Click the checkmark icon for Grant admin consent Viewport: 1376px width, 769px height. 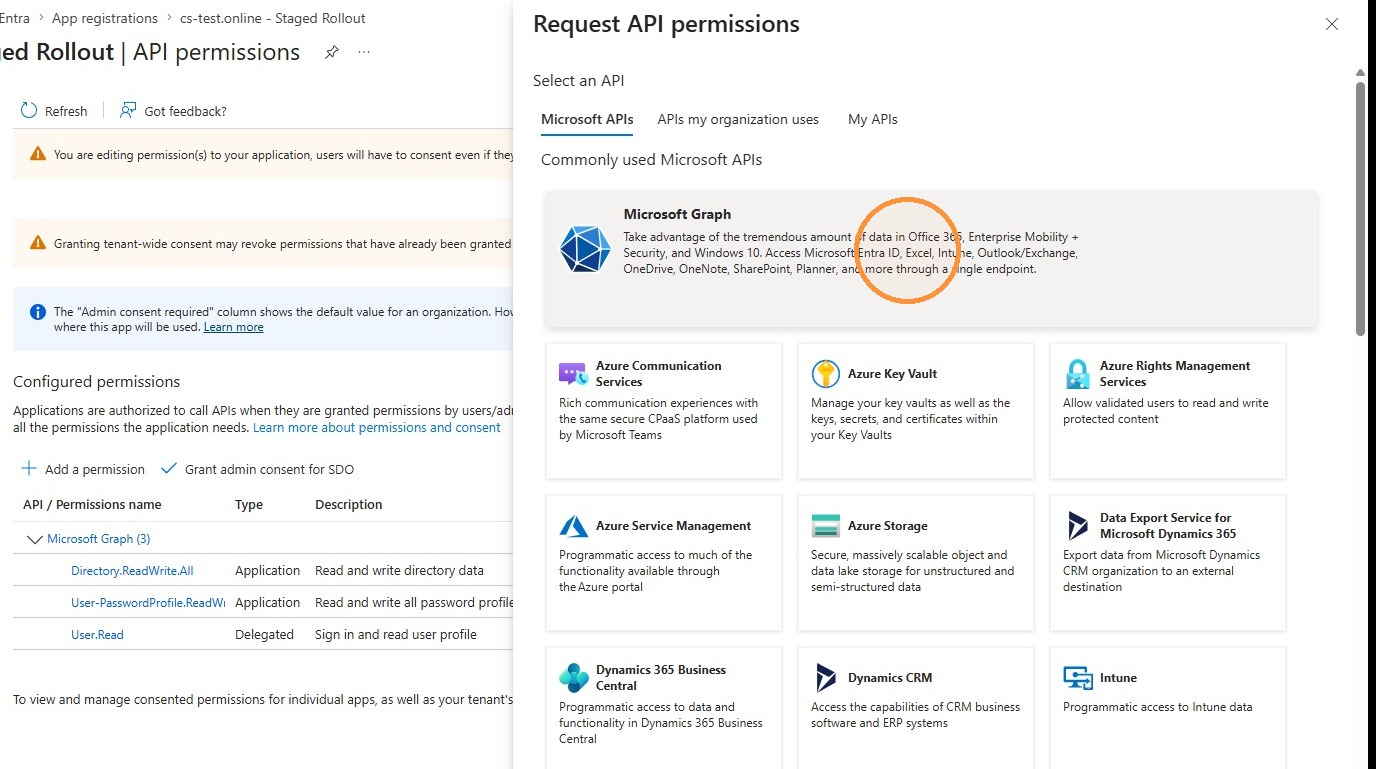169,469
